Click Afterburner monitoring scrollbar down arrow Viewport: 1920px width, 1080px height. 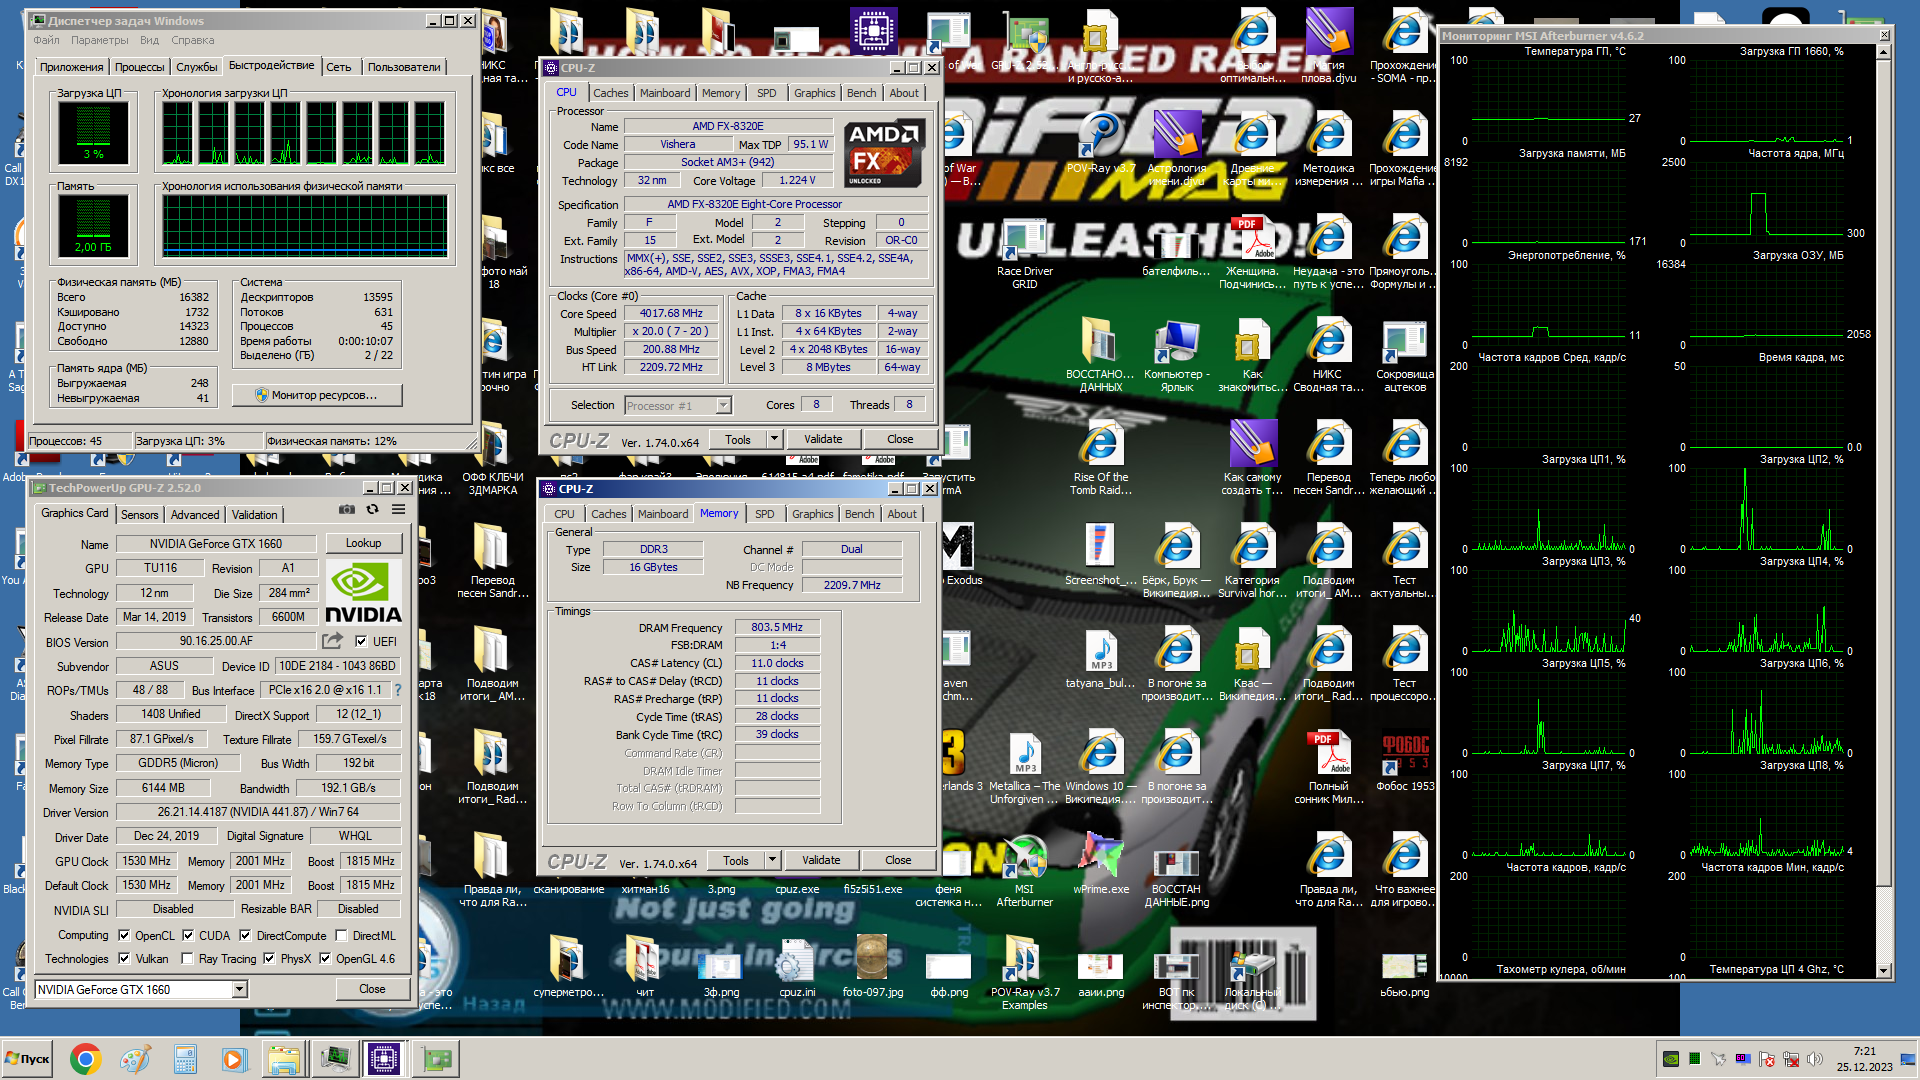coord(1883,970)
